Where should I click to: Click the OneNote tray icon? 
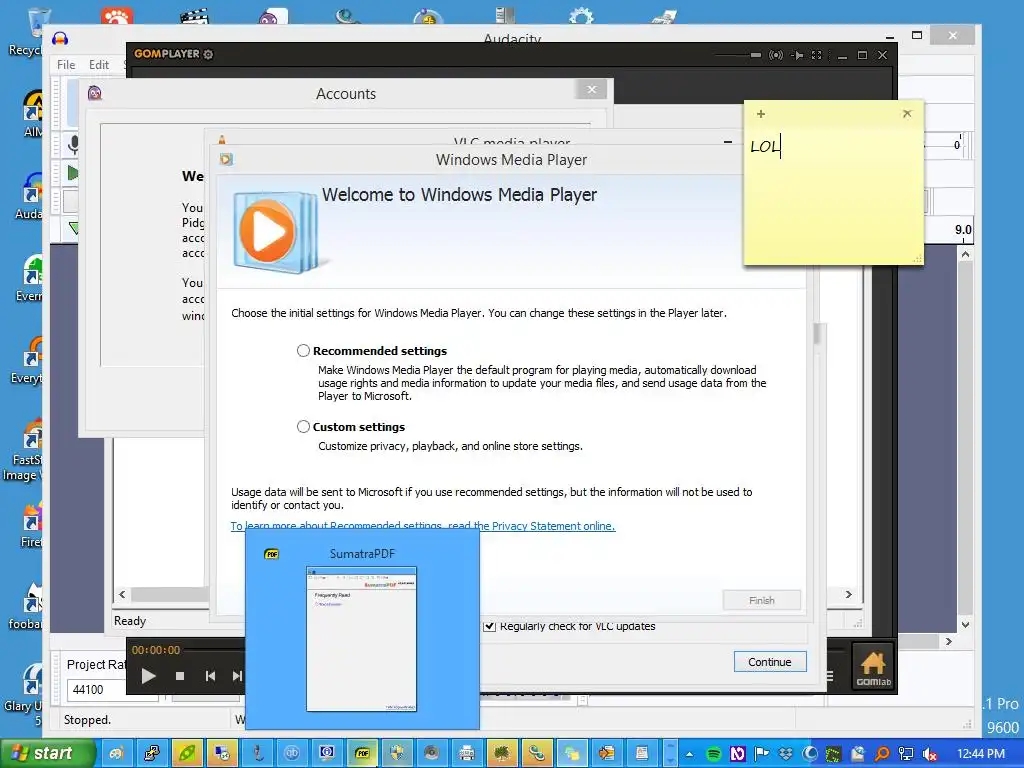tap(737, 754)
